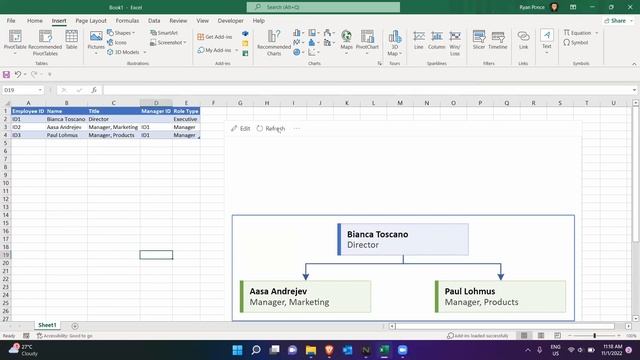Viewport: 640px width, 360px height.
Task: Click the Accessibility status bar message
Action: [x=64, y=336]
